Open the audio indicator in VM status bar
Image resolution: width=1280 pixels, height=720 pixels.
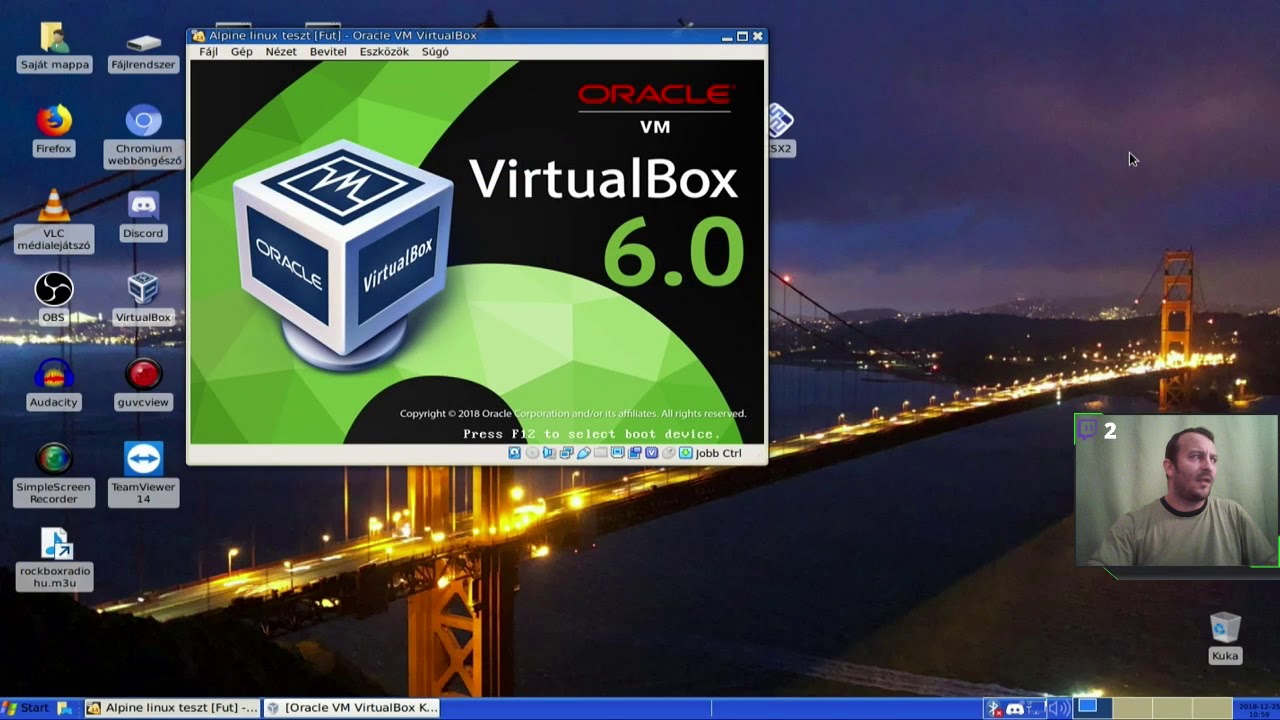(549, 453)
